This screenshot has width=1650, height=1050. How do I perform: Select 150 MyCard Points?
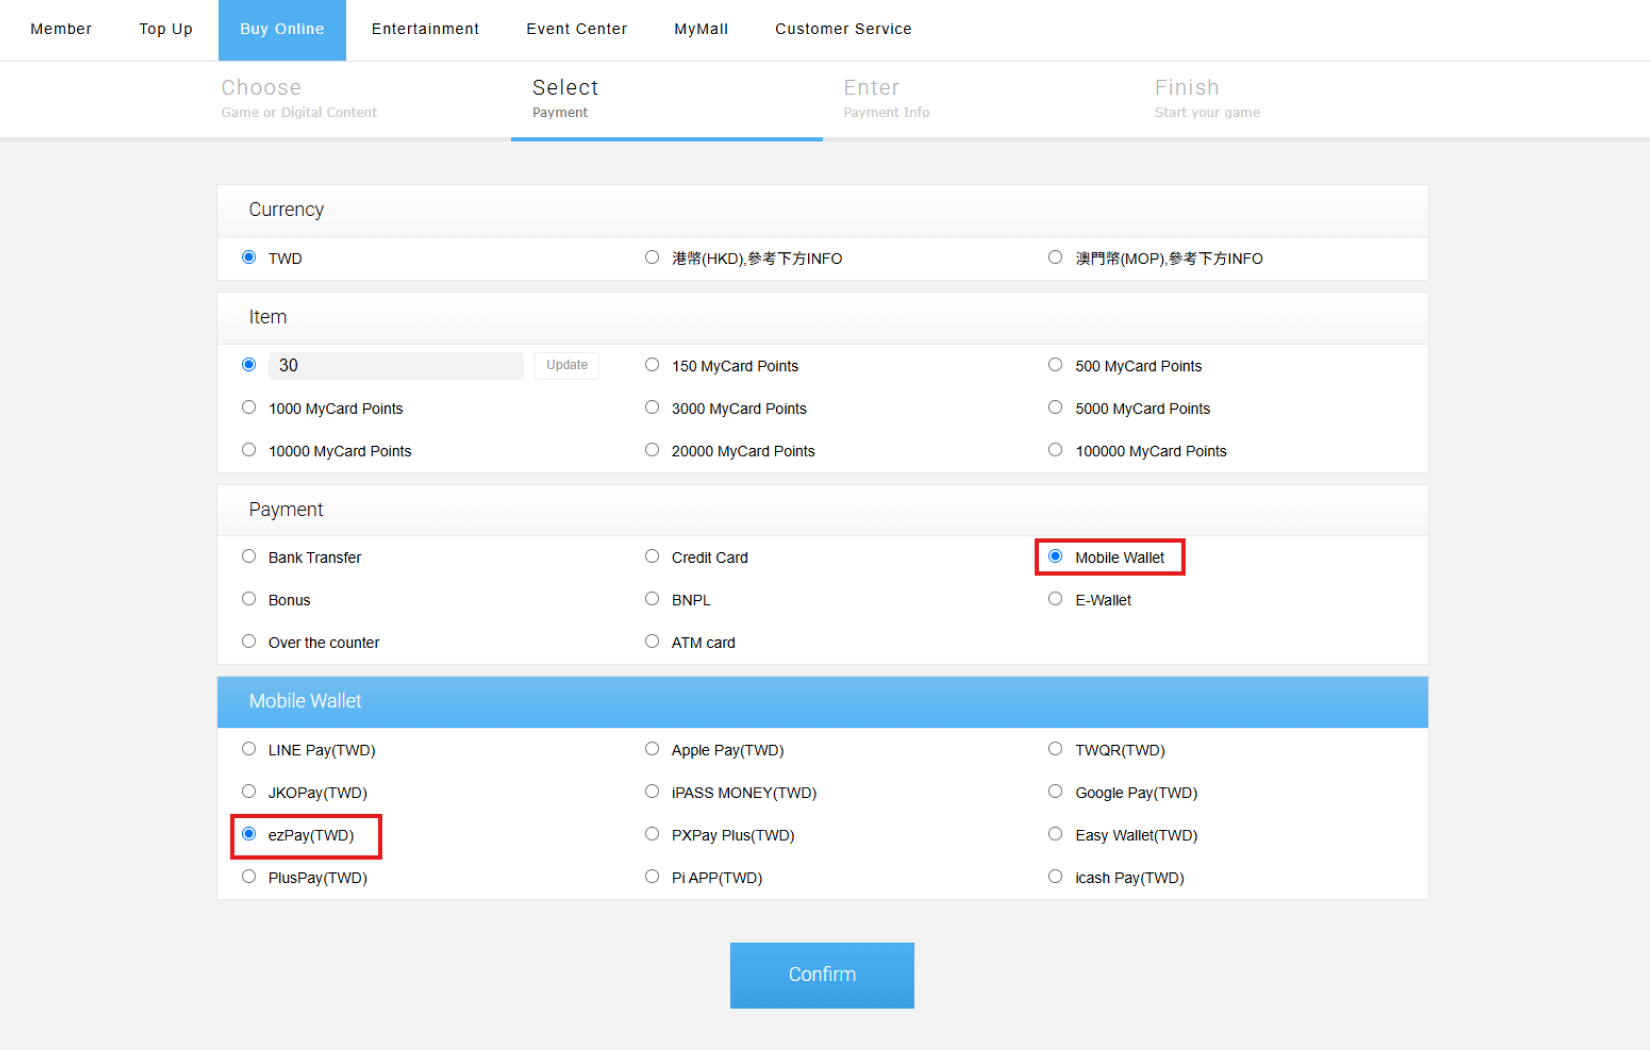652,365
